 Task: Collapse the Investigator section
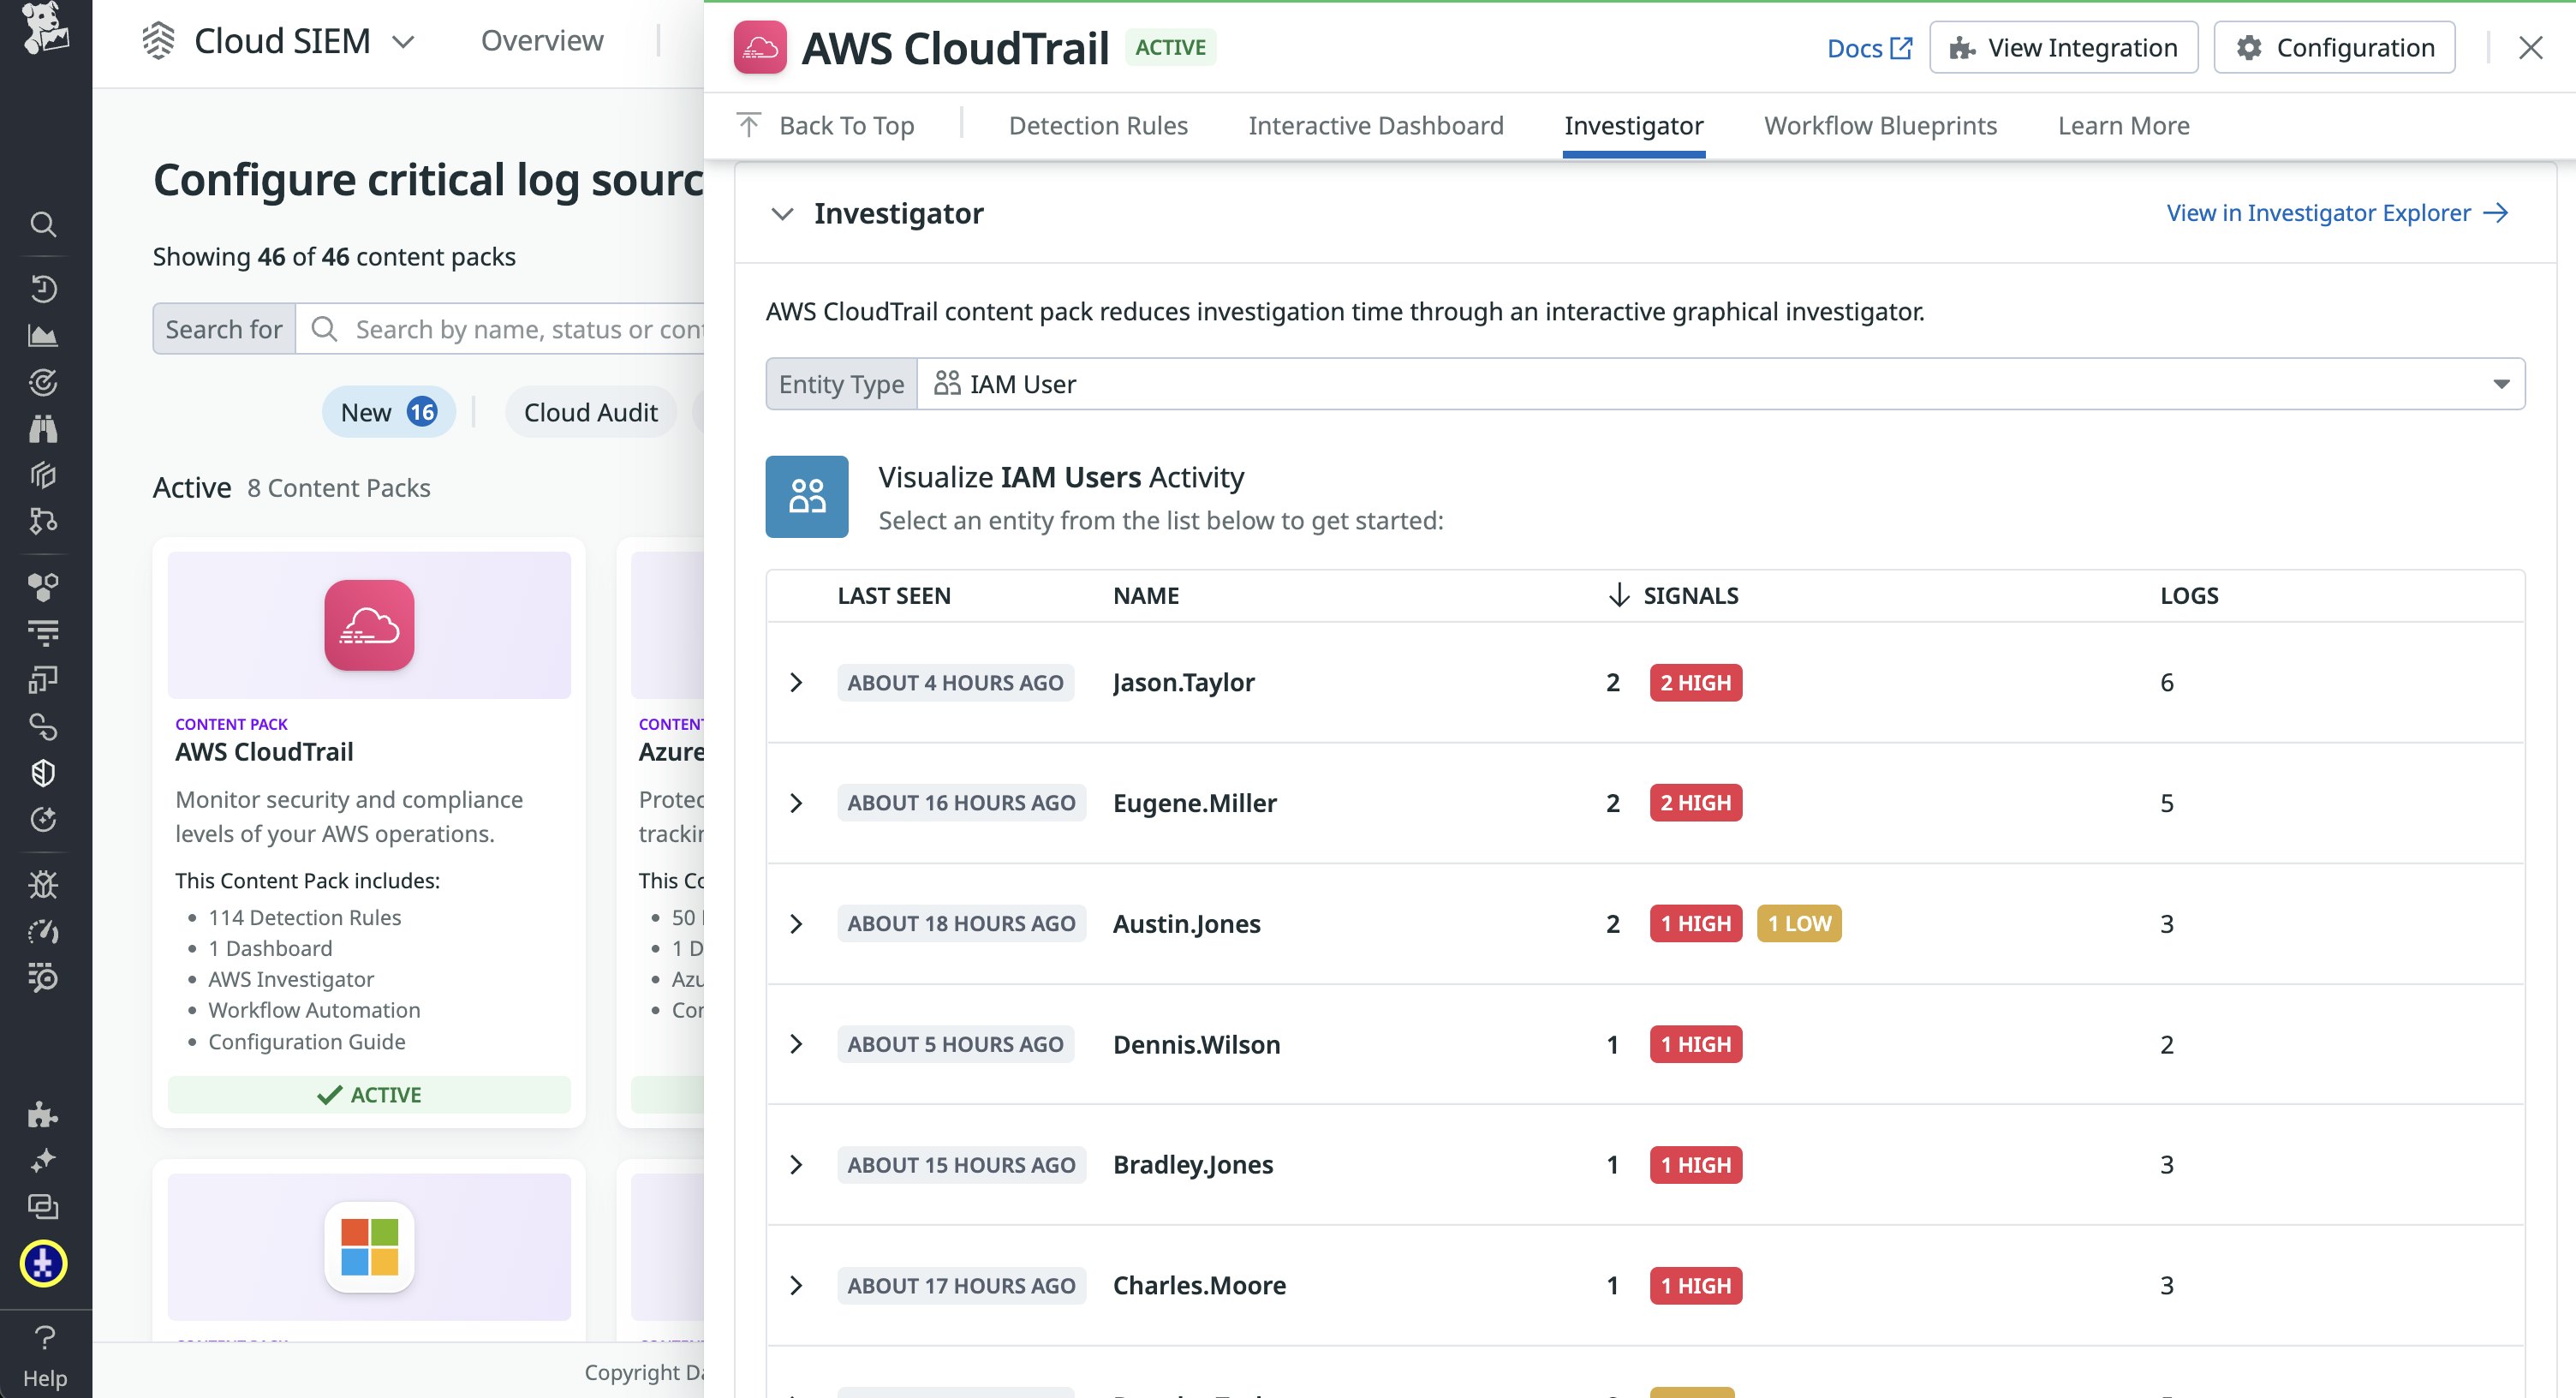pos(783,214)
